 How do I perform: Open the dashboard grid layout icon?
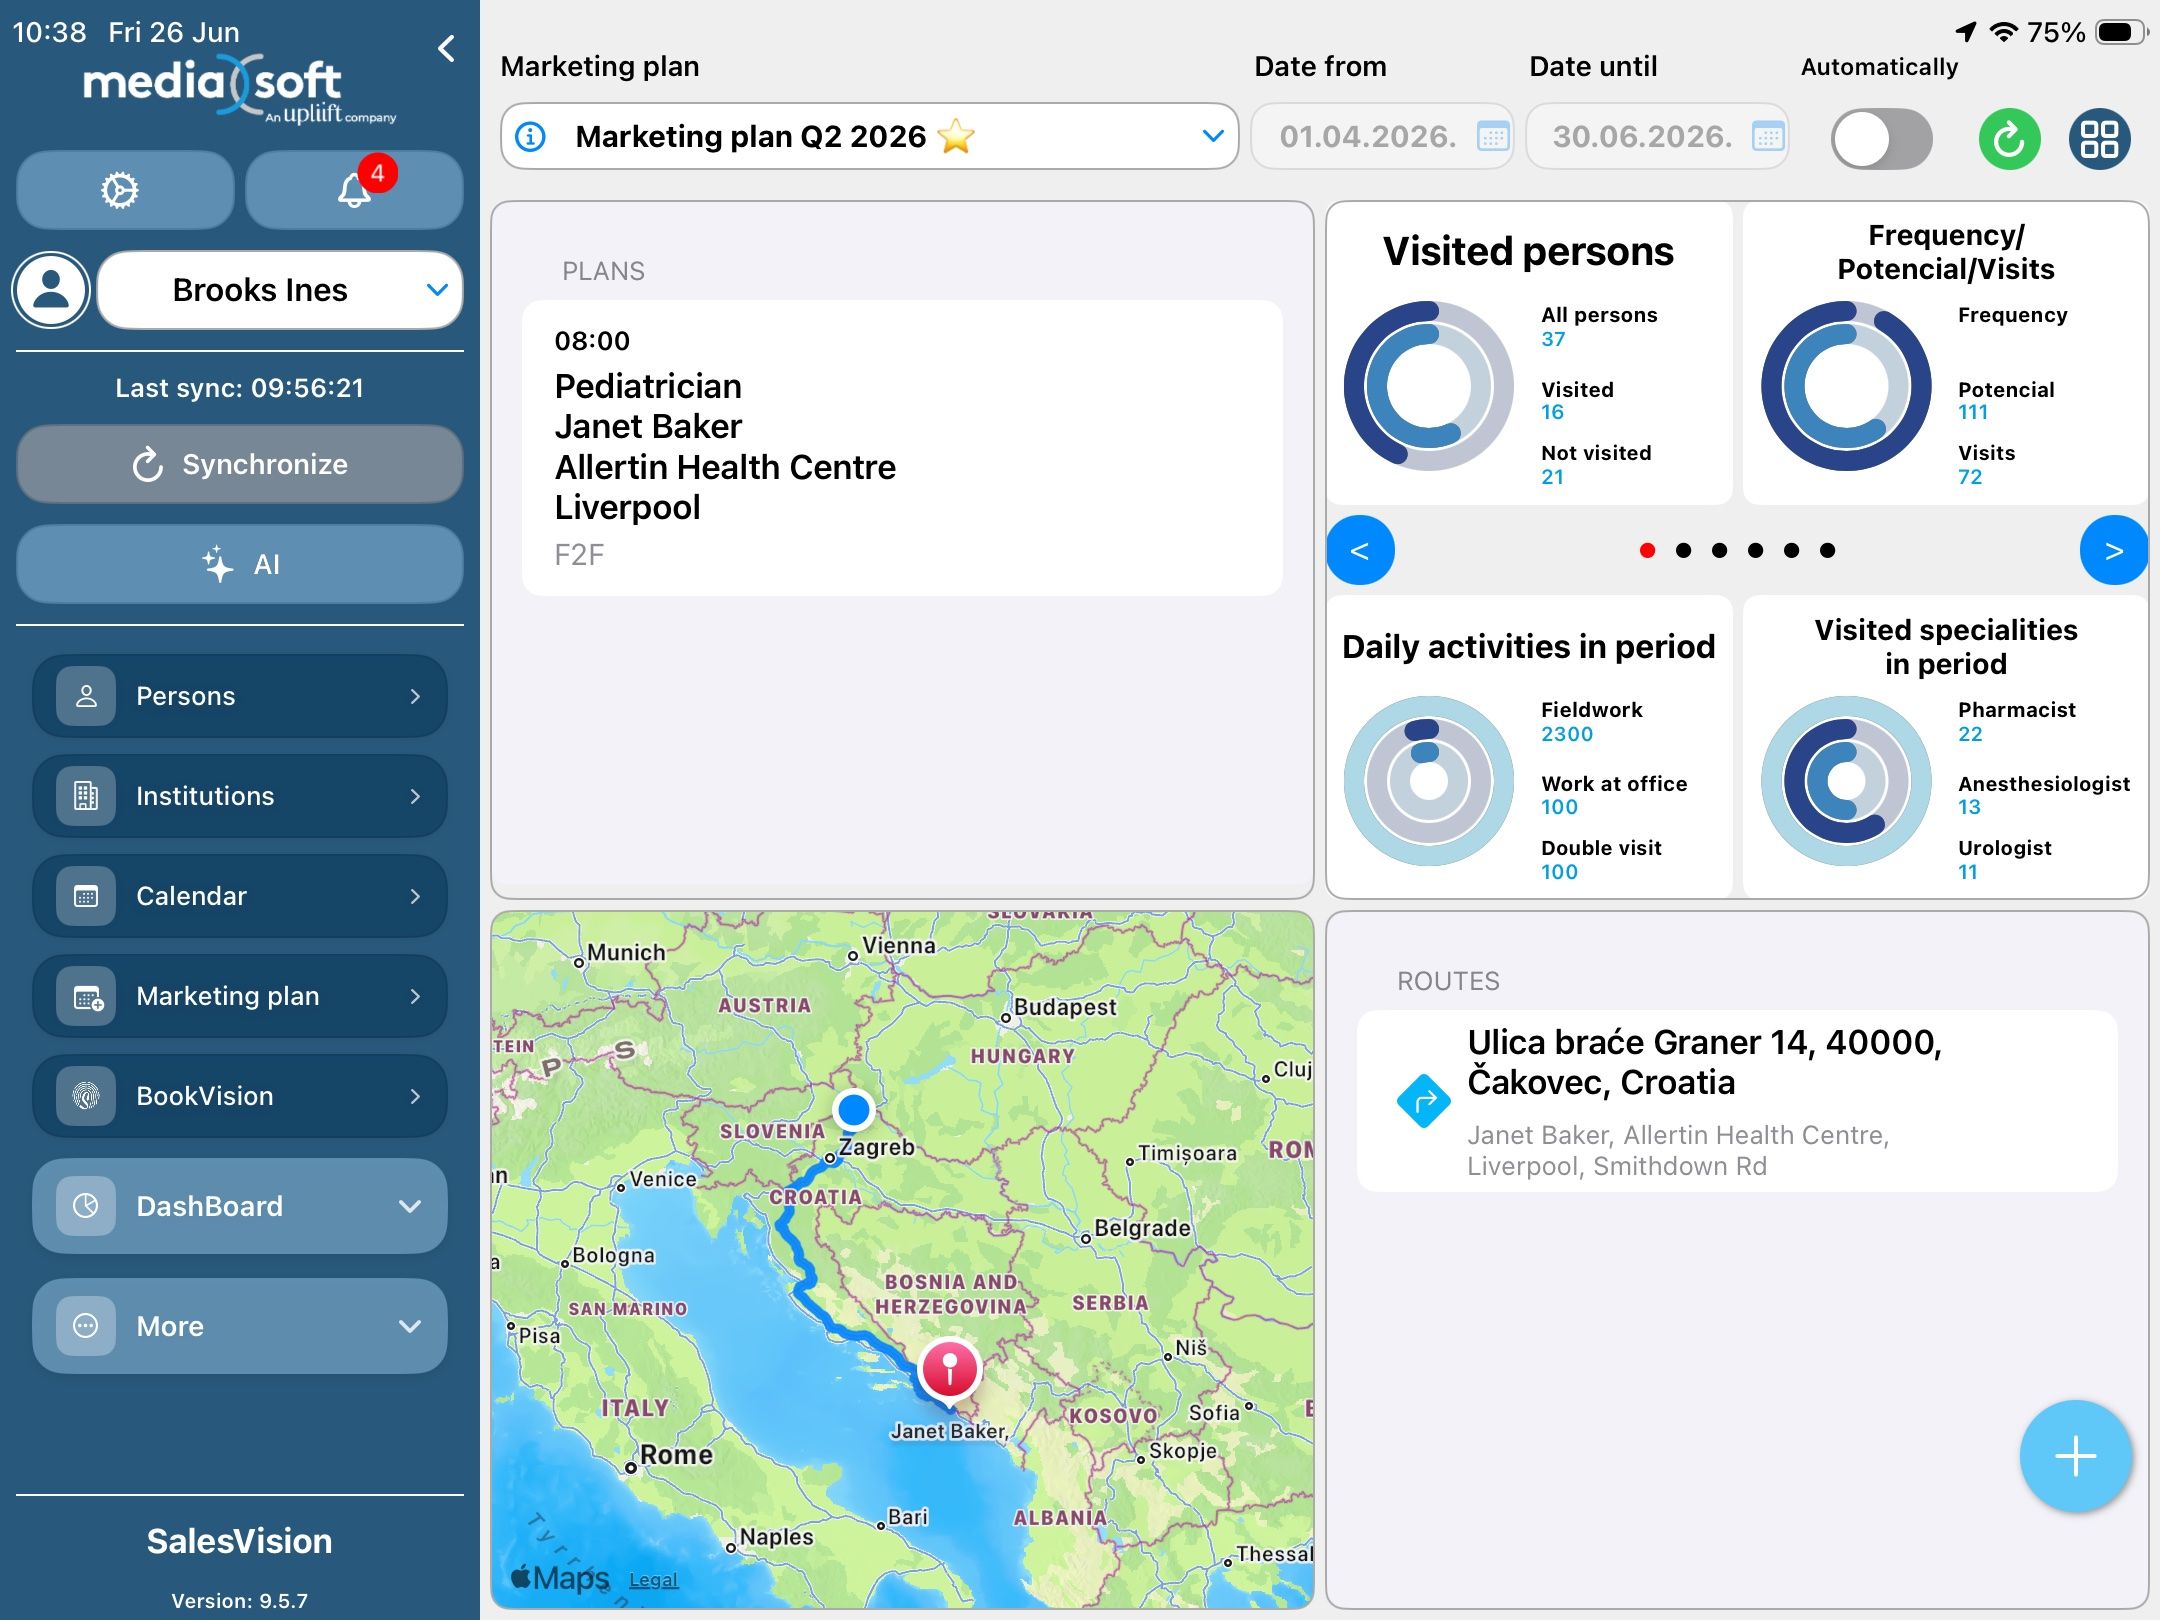(x=2099, y=138)
